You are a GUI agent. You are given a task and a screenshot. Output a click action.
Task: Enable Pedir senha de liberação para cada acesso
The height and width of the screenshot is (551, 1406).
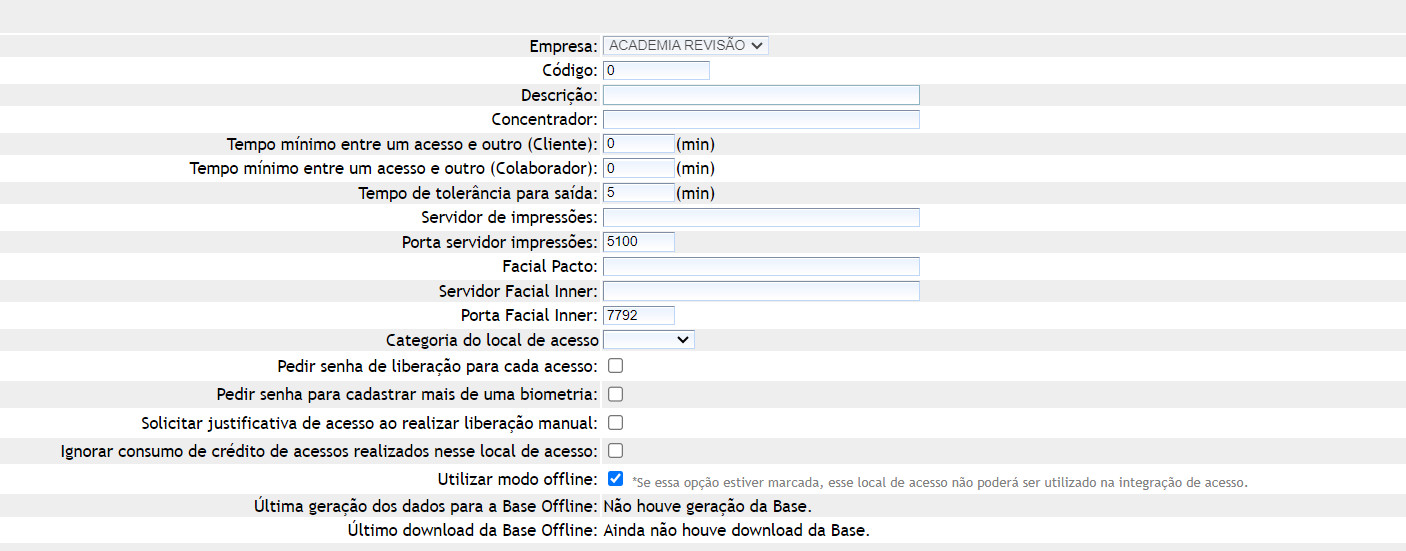click(x=616, y=366)
